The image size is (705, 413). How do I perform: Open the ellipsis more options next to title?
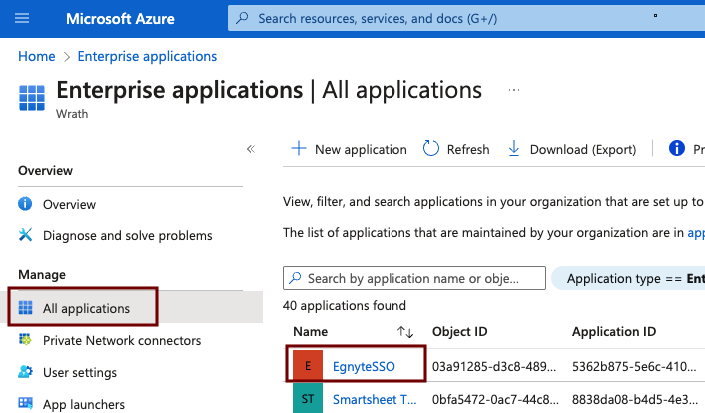pos(513,90)
